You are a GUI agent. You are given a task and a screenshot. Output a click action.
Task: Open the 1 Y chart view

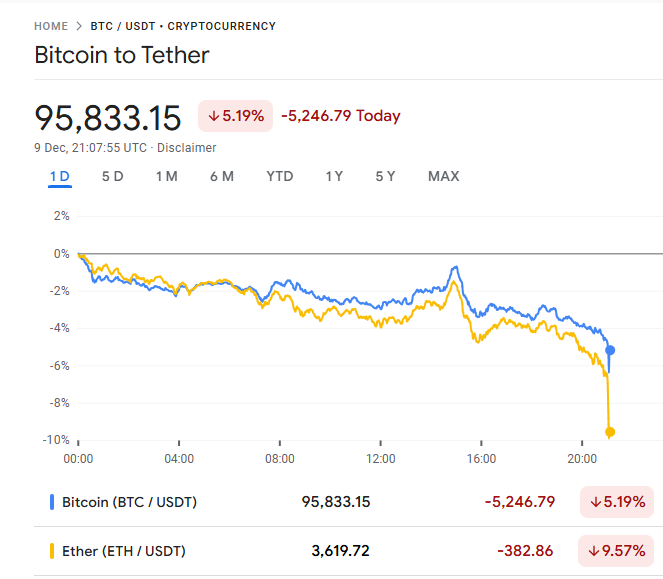coord(334,176)
